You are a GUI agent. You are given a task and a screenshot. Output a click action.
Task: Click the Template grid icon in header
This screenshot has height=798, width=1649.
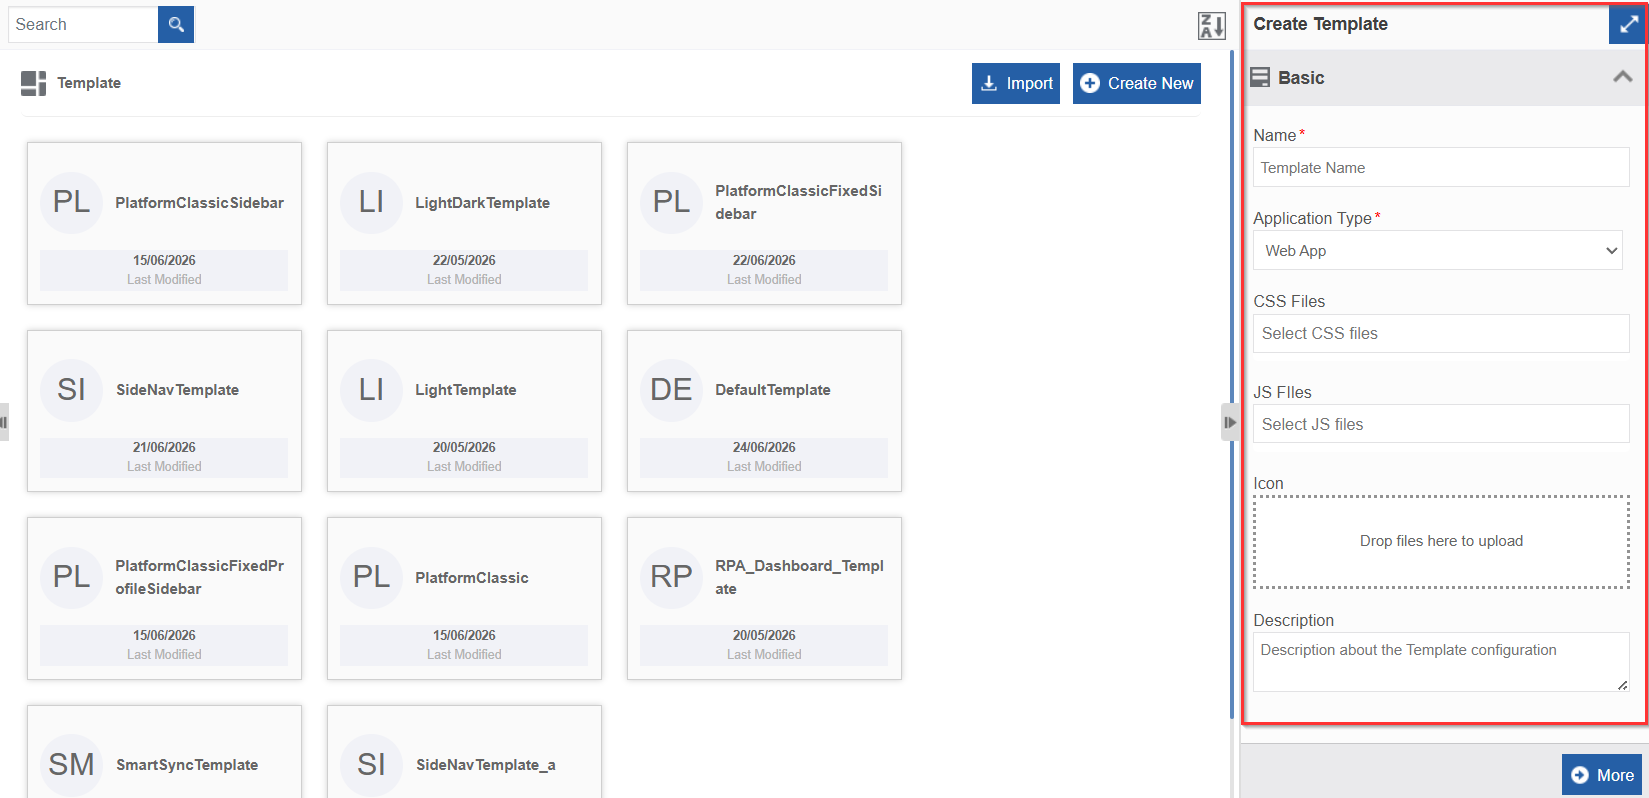[33, 83]
